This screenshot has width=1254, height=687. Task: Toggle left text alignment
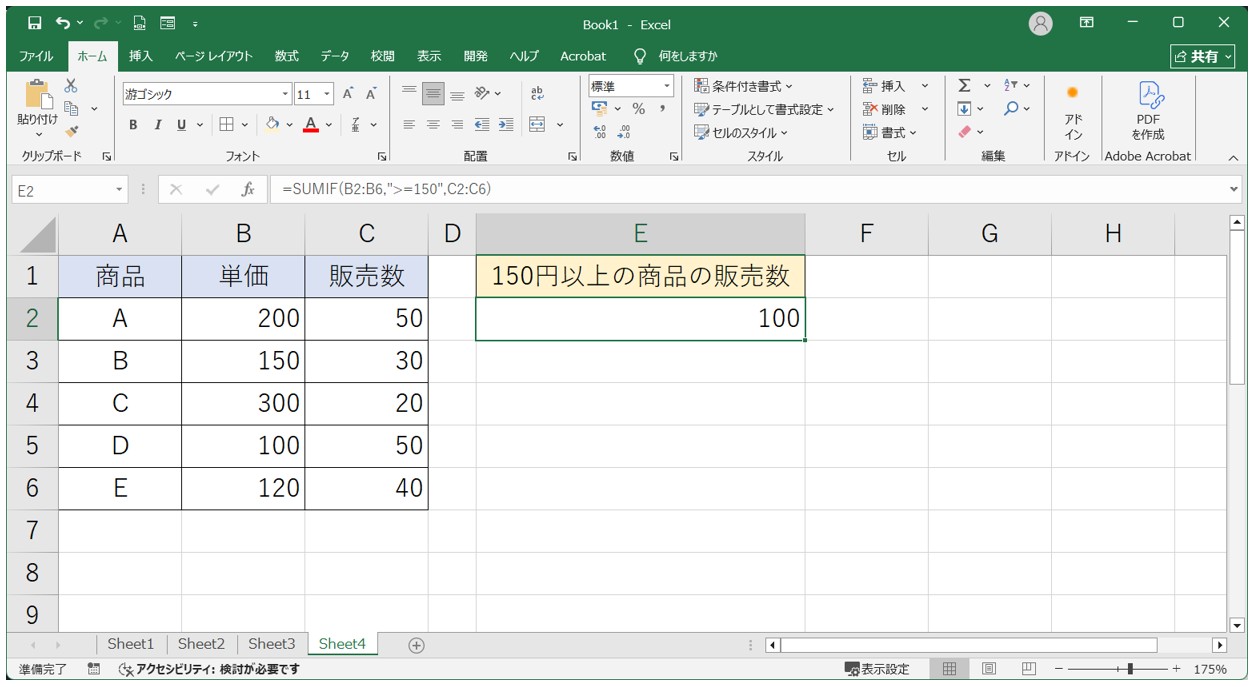tap(409, 125)
